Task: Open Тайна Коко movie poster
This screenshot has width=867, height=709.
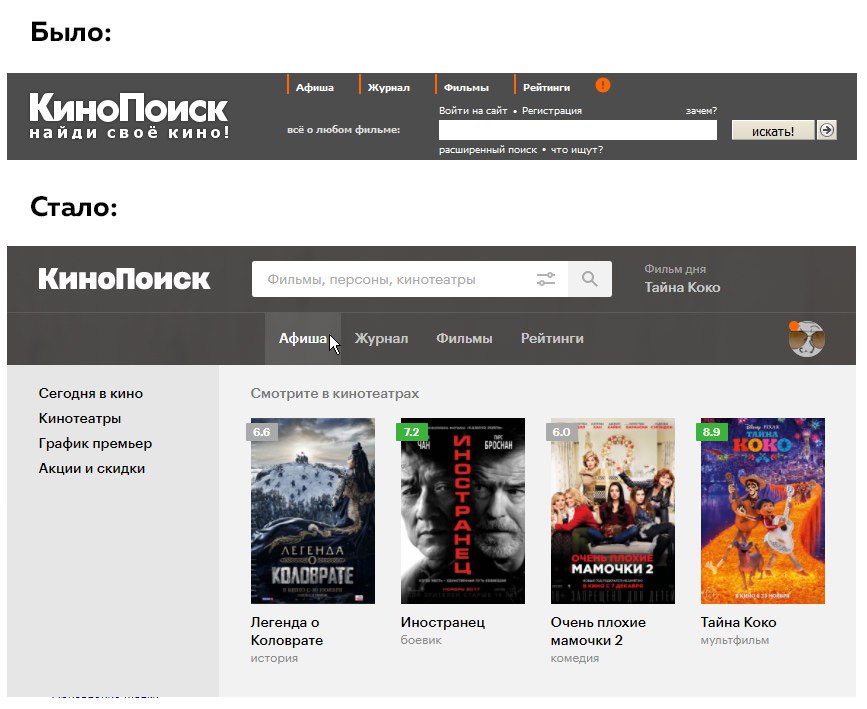Action: 762,511
